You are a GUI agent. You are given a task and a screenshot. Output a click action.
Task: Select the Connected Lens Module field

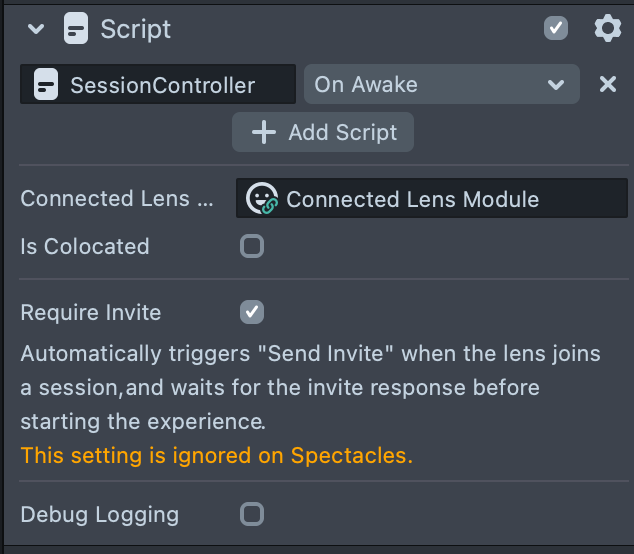point(430,198)
